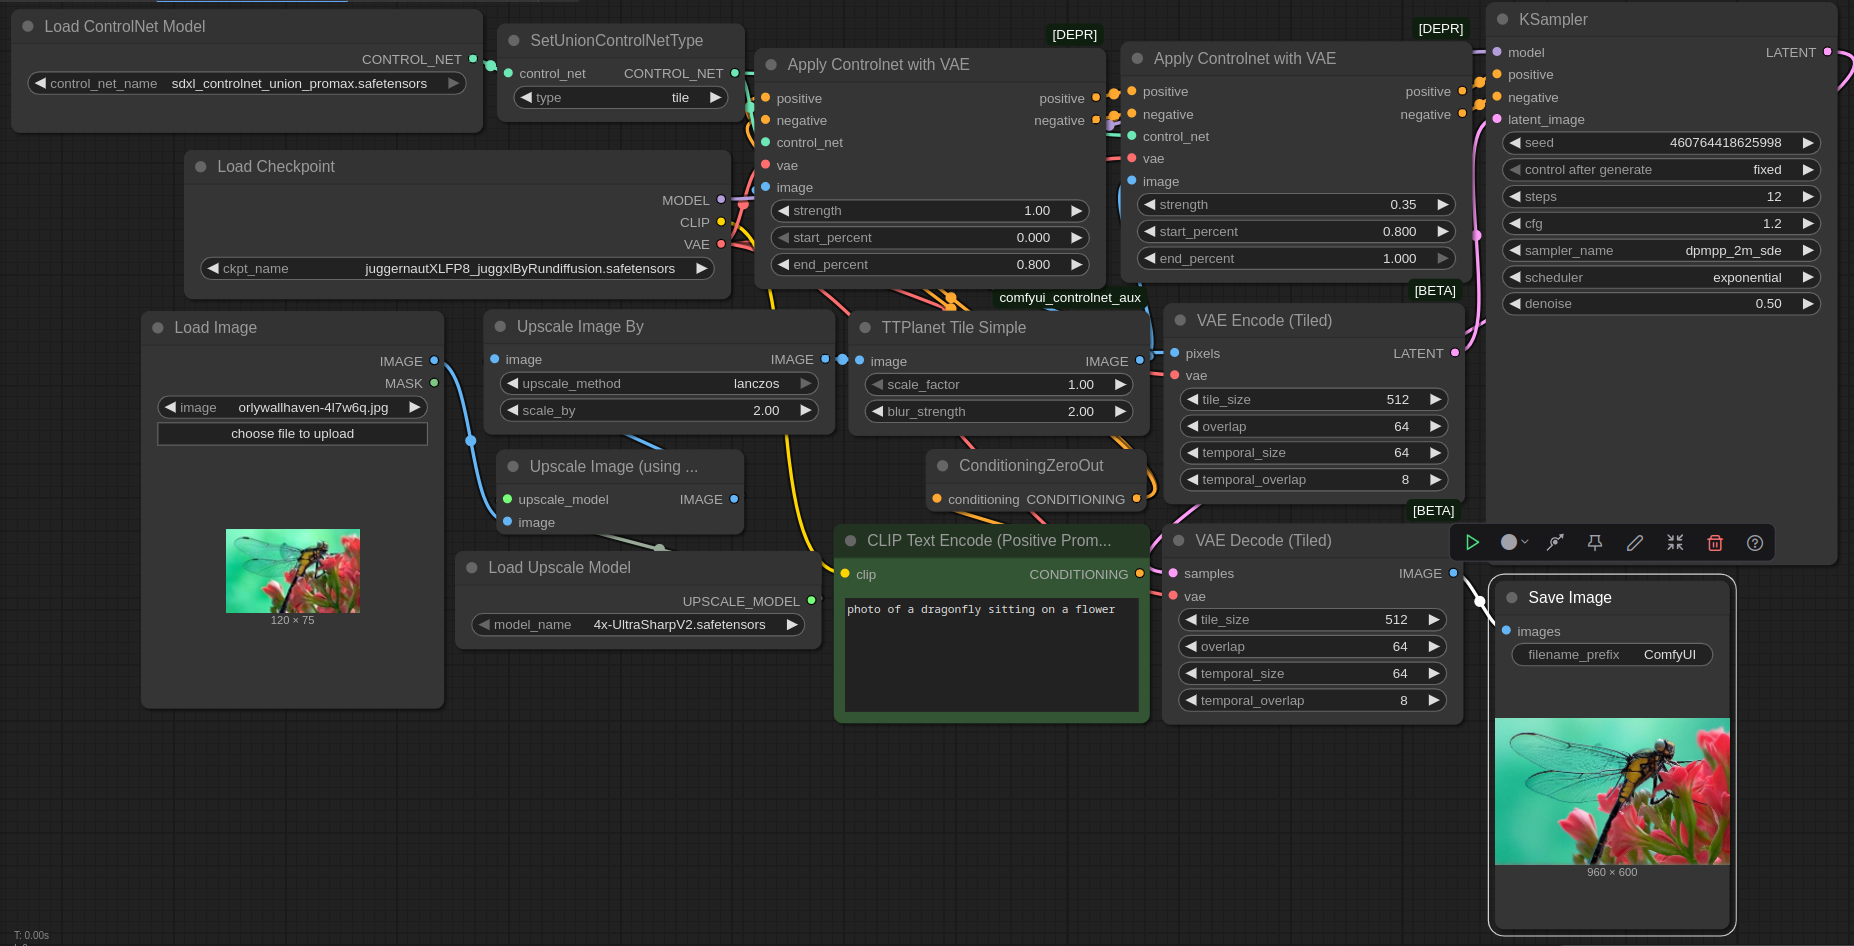
Task: Collapse the Save Image node via header dot
Action: point(1512,598)
